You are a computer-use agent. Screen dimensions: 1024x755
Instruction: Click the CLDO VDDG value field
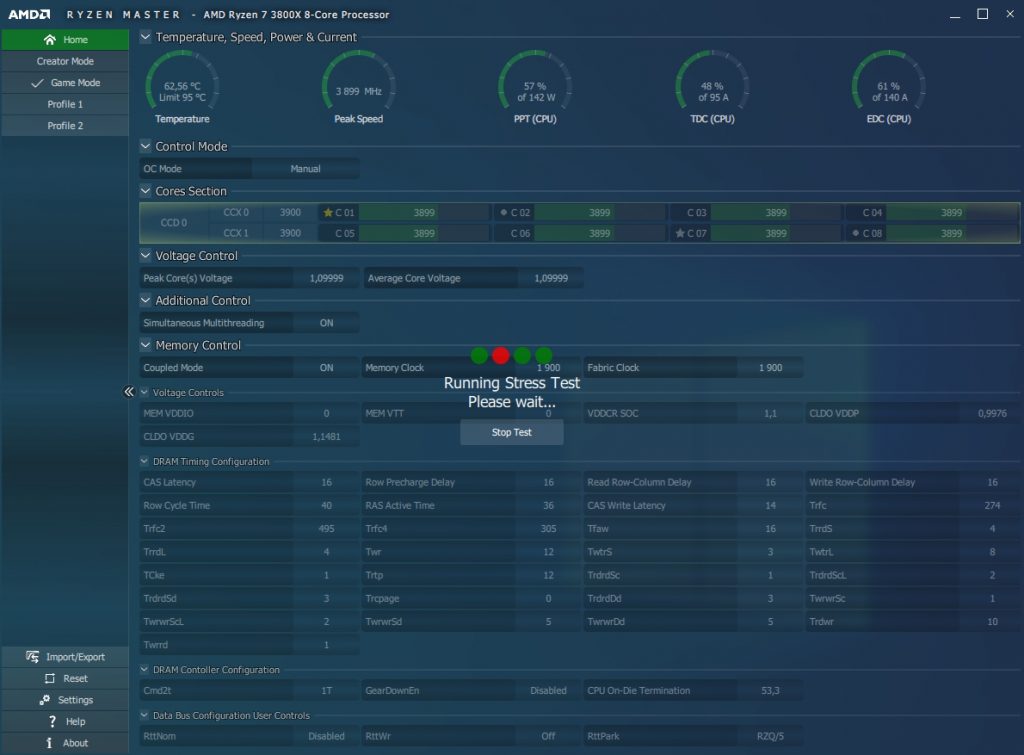[327, 436]
